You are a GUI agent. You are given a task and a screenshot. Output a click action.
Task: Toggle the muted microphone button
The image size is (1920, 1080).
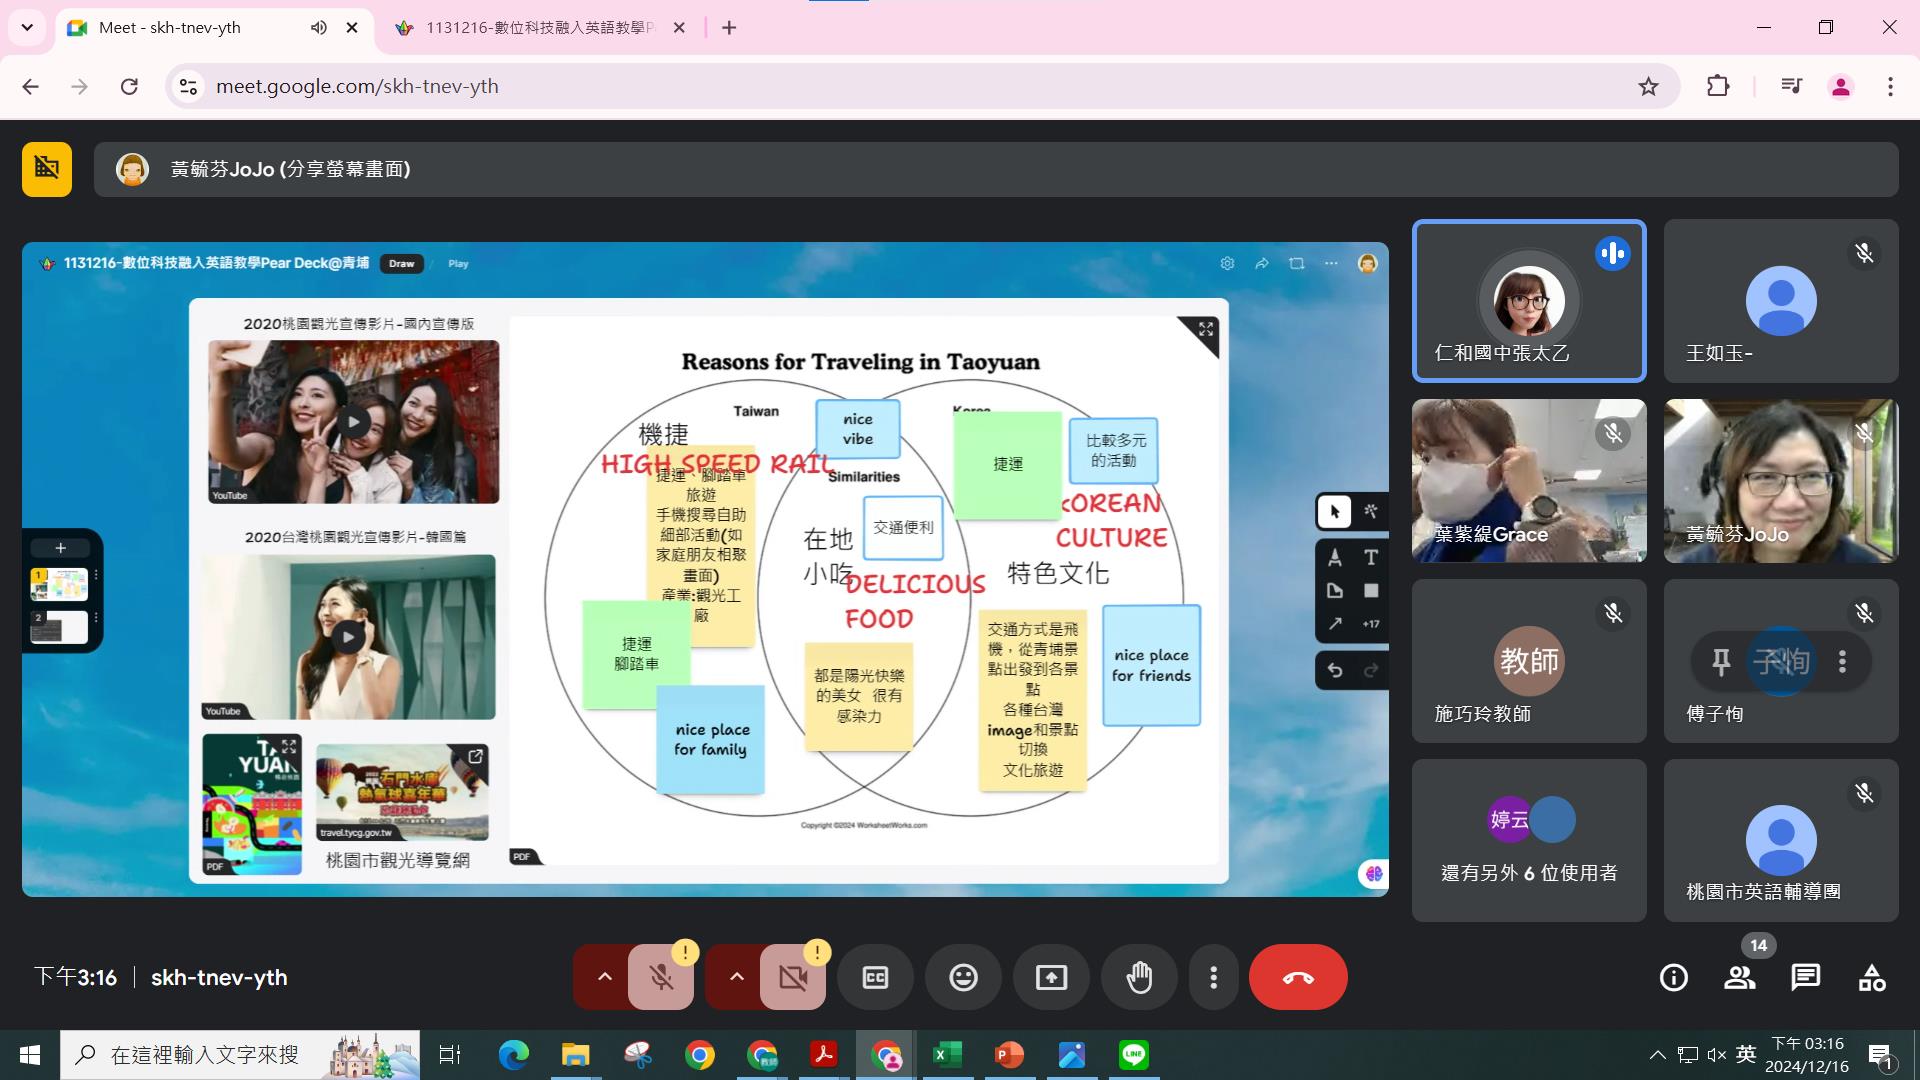pos(661,977)
